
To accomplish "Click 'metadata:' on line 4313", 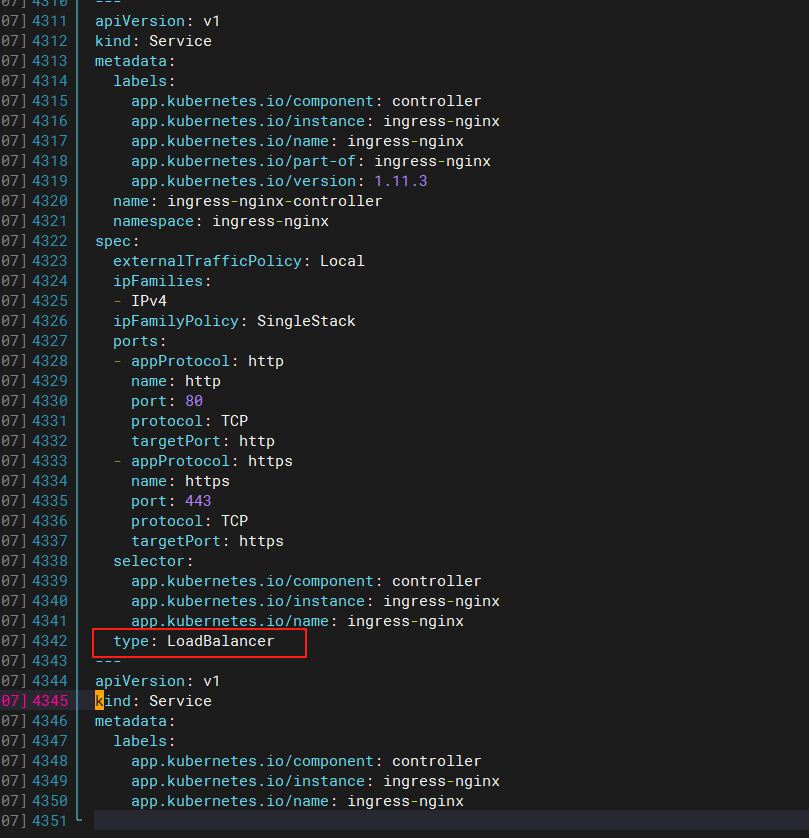I will [x=135, y=61].
